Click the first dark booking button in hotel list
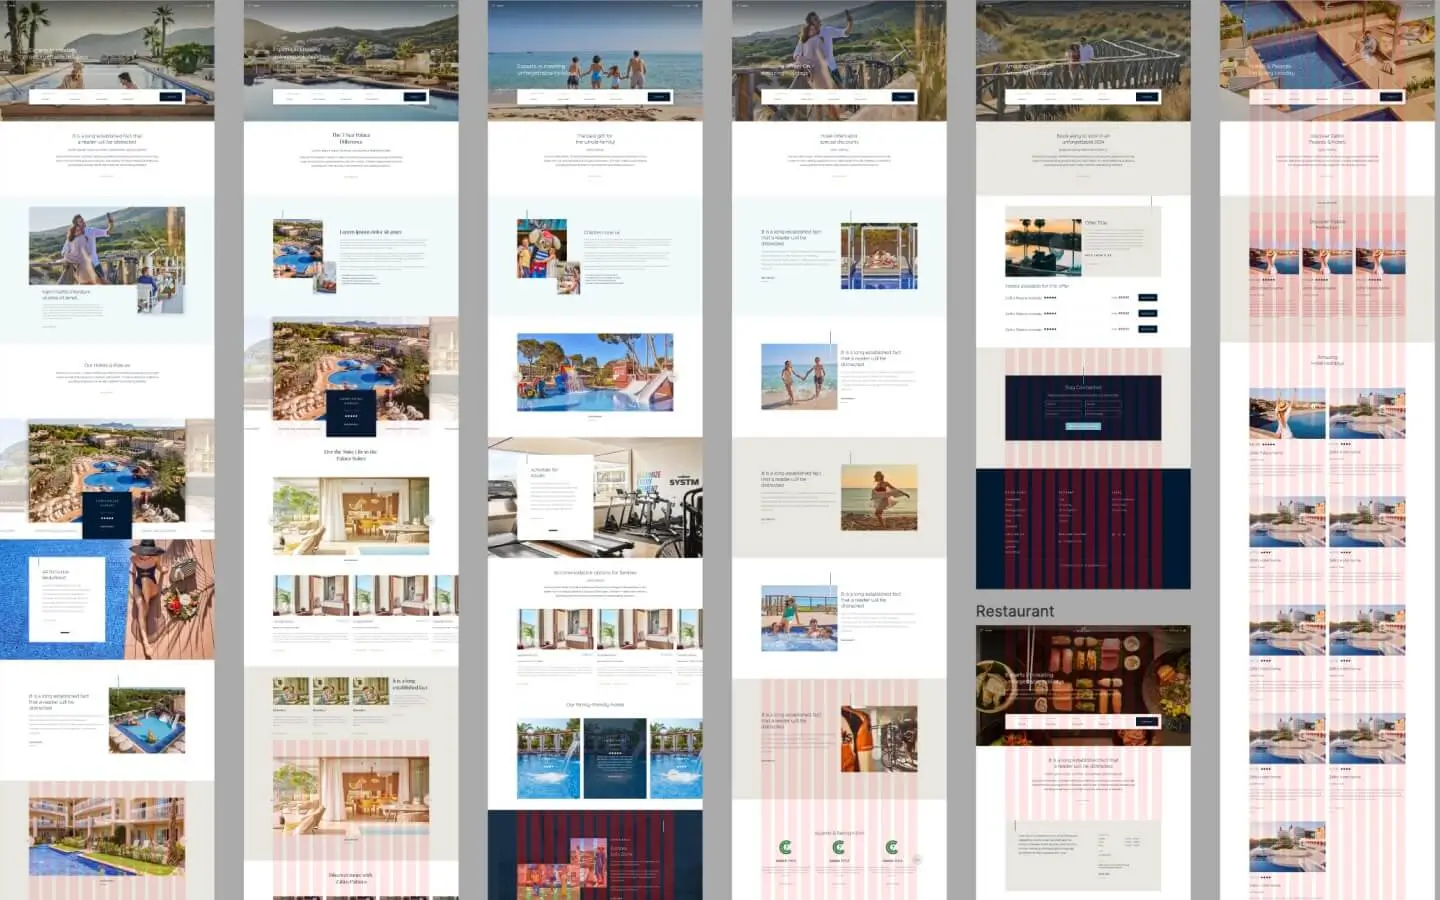 [1147, 298]
